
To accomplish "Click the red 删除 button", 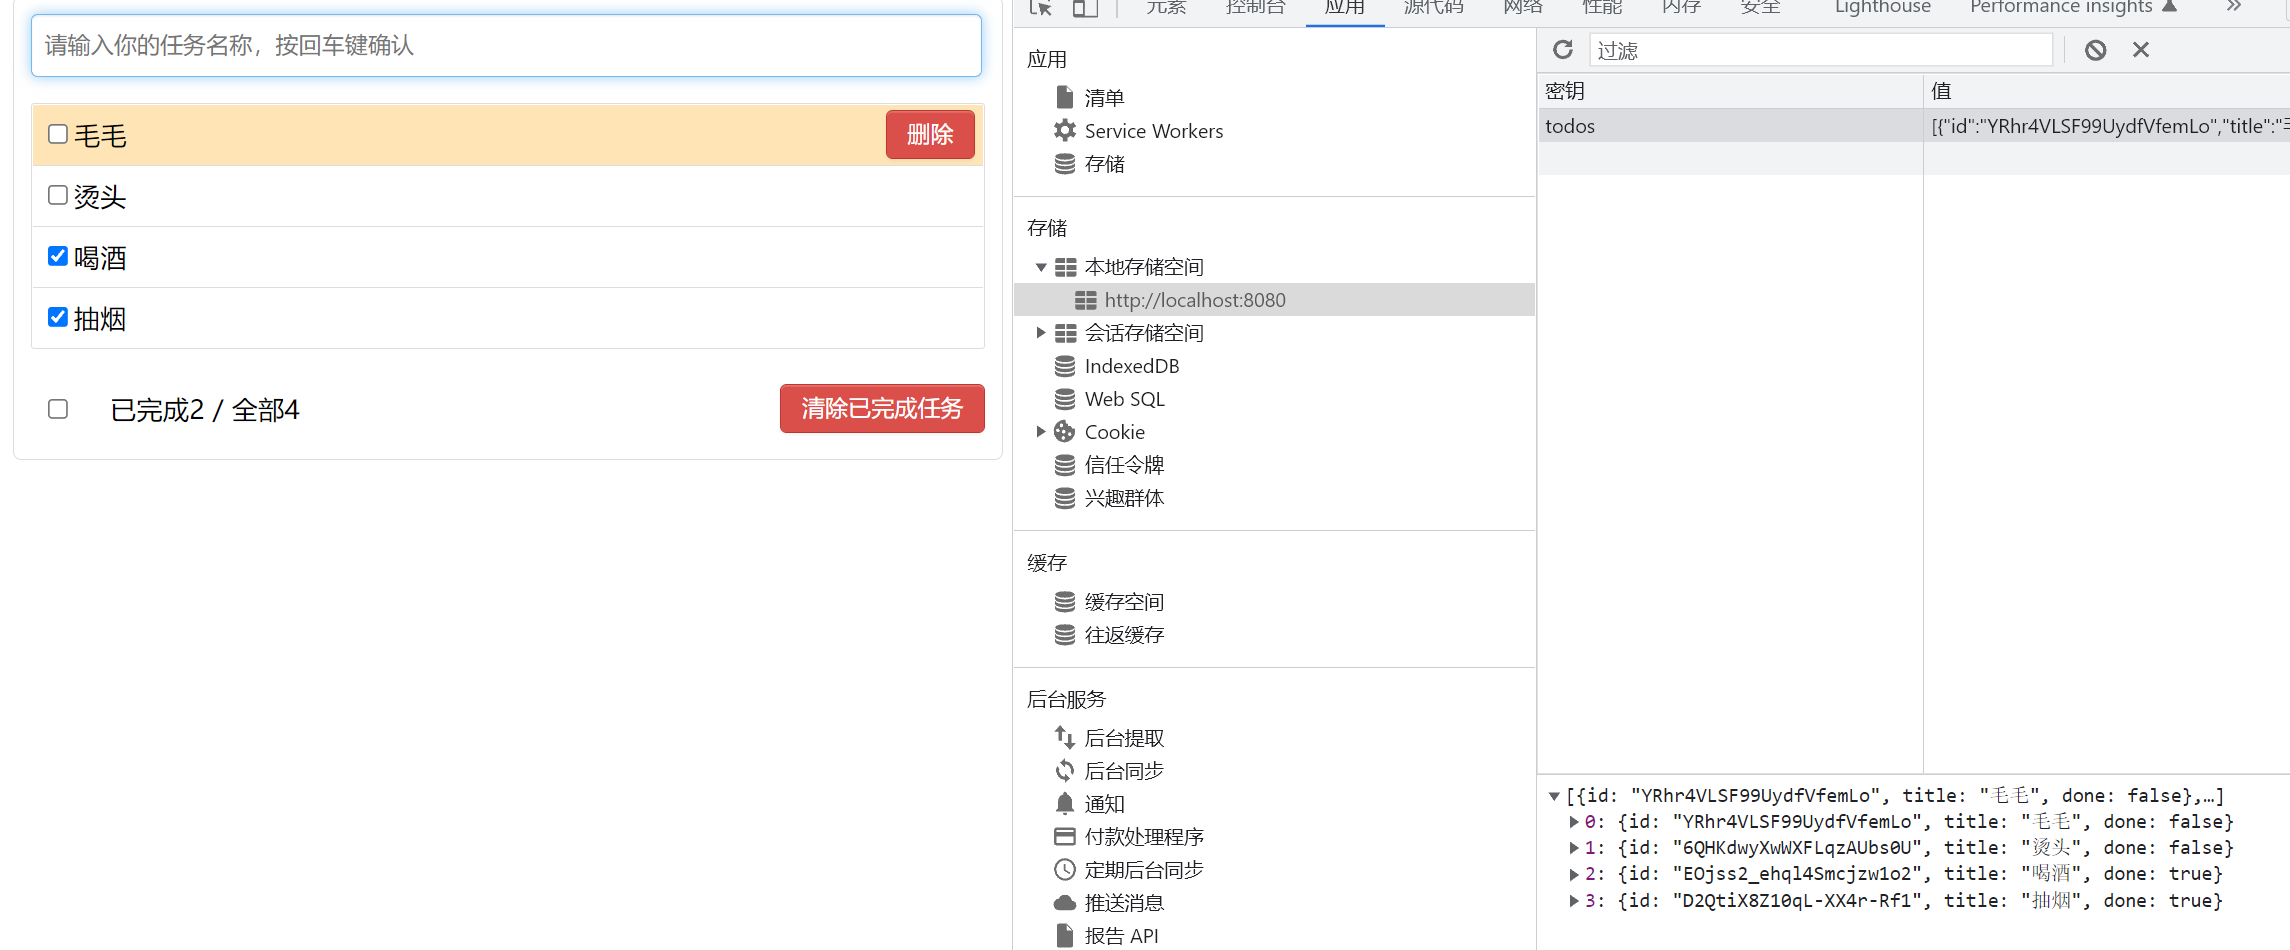I will (929, 135).
